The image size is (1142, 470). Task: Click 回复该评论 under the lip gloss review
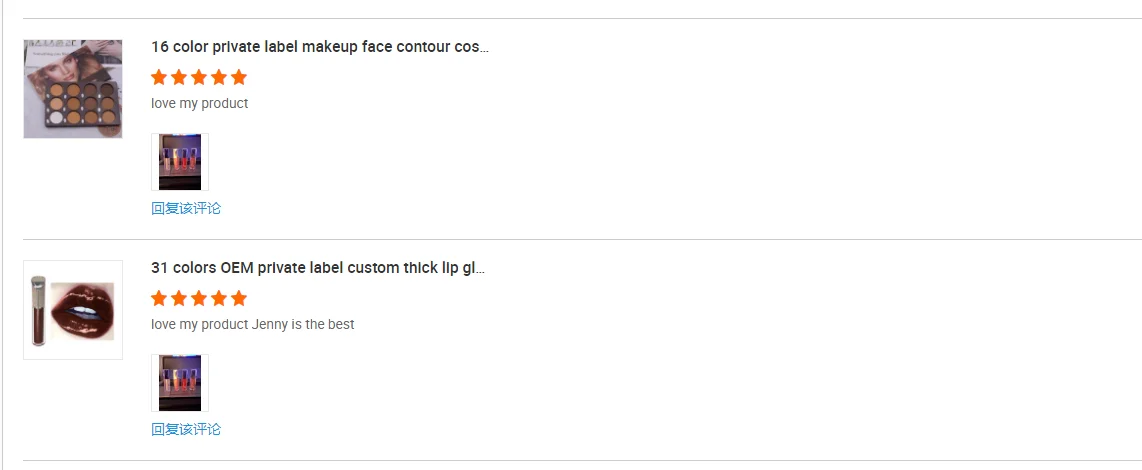coord(186,430)
